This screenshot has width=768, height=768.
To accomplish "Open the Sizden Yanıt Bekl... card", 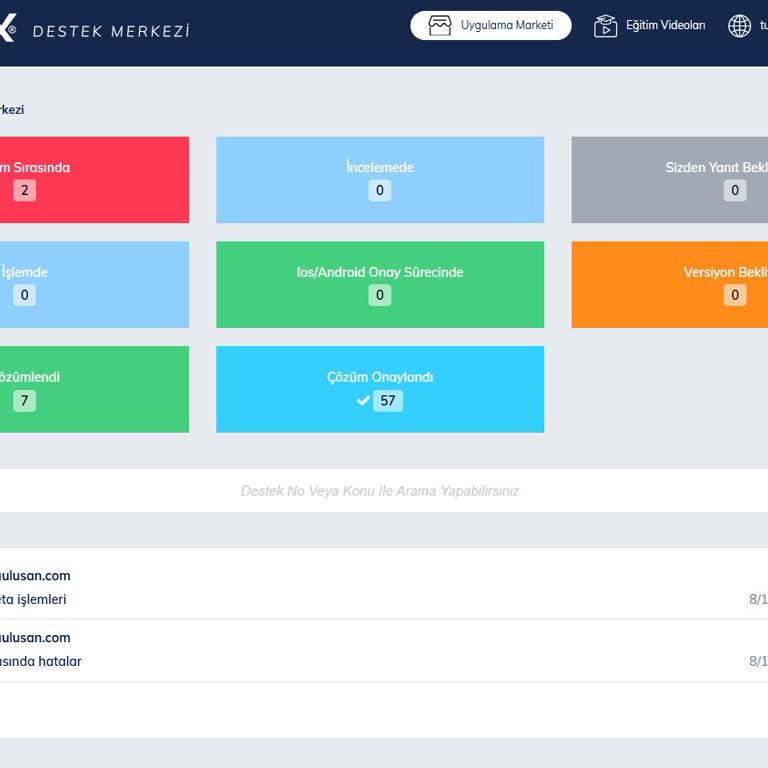I will tap(670, 180).
